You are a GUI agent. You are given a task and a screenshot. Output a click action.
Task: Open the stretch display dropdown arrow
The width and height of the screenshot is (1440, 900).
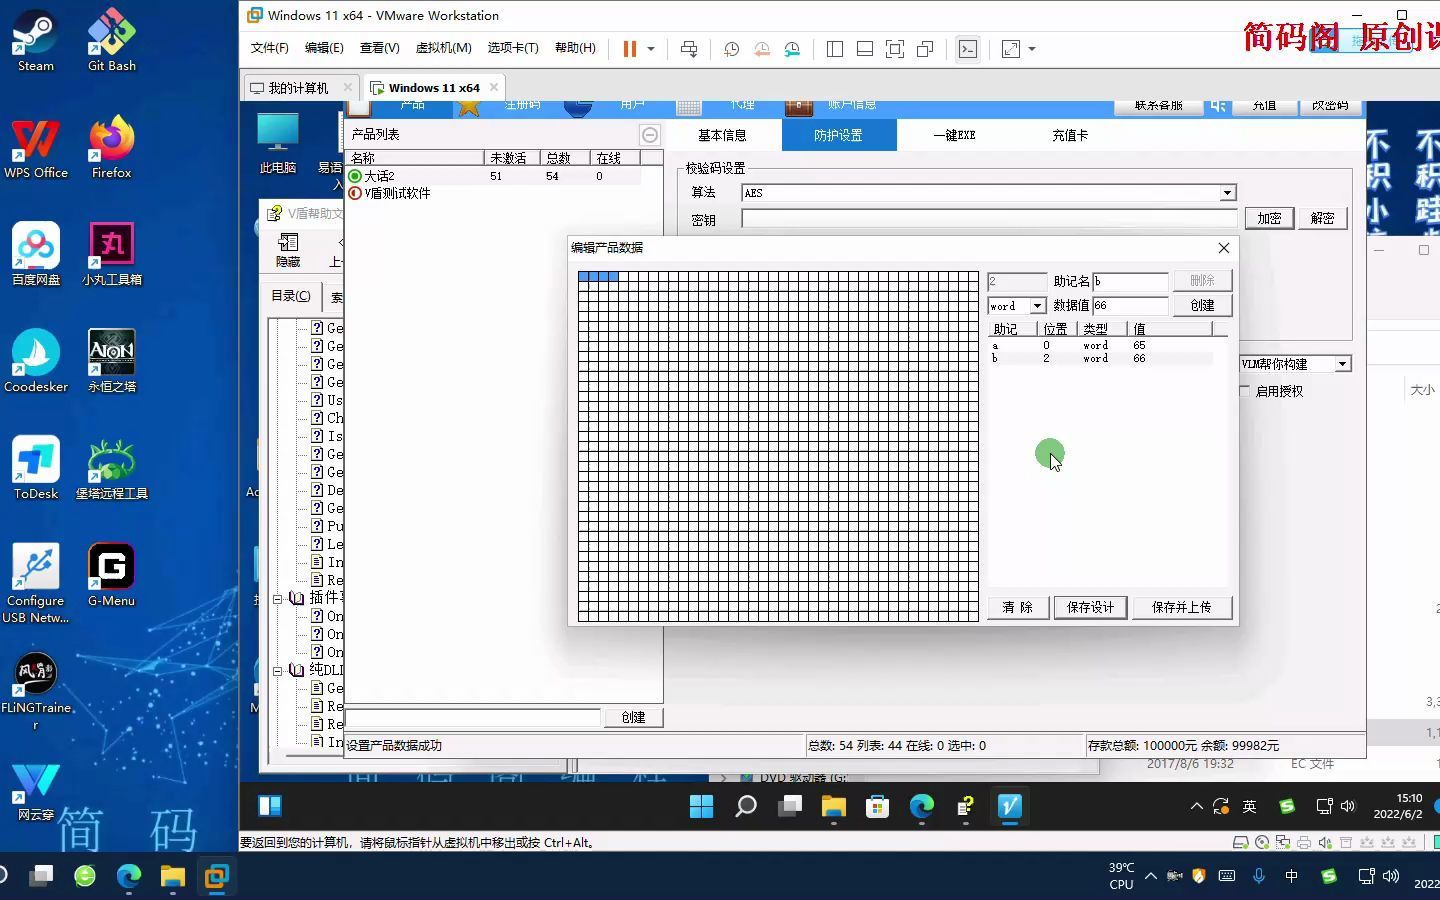tap(1032, 48)
